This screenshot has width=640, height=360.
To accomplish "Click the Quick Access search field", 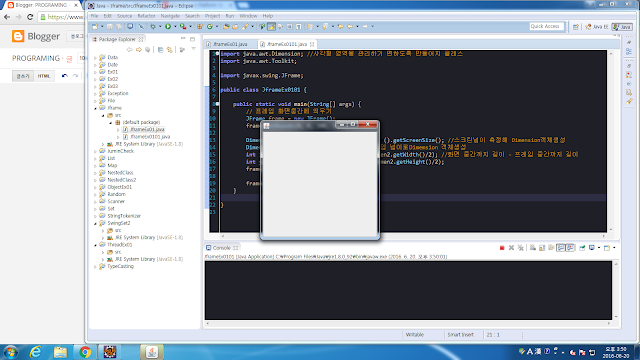I will click(546, 27).
